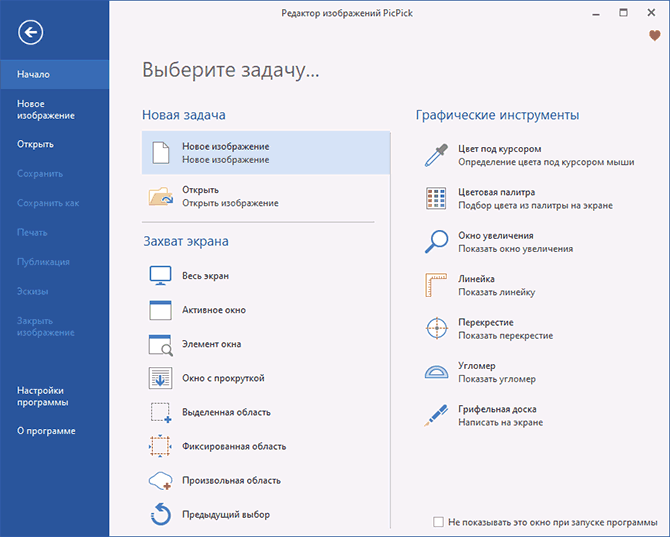
Task: Click the Активное окно capture label
Action: click(214, 310)
